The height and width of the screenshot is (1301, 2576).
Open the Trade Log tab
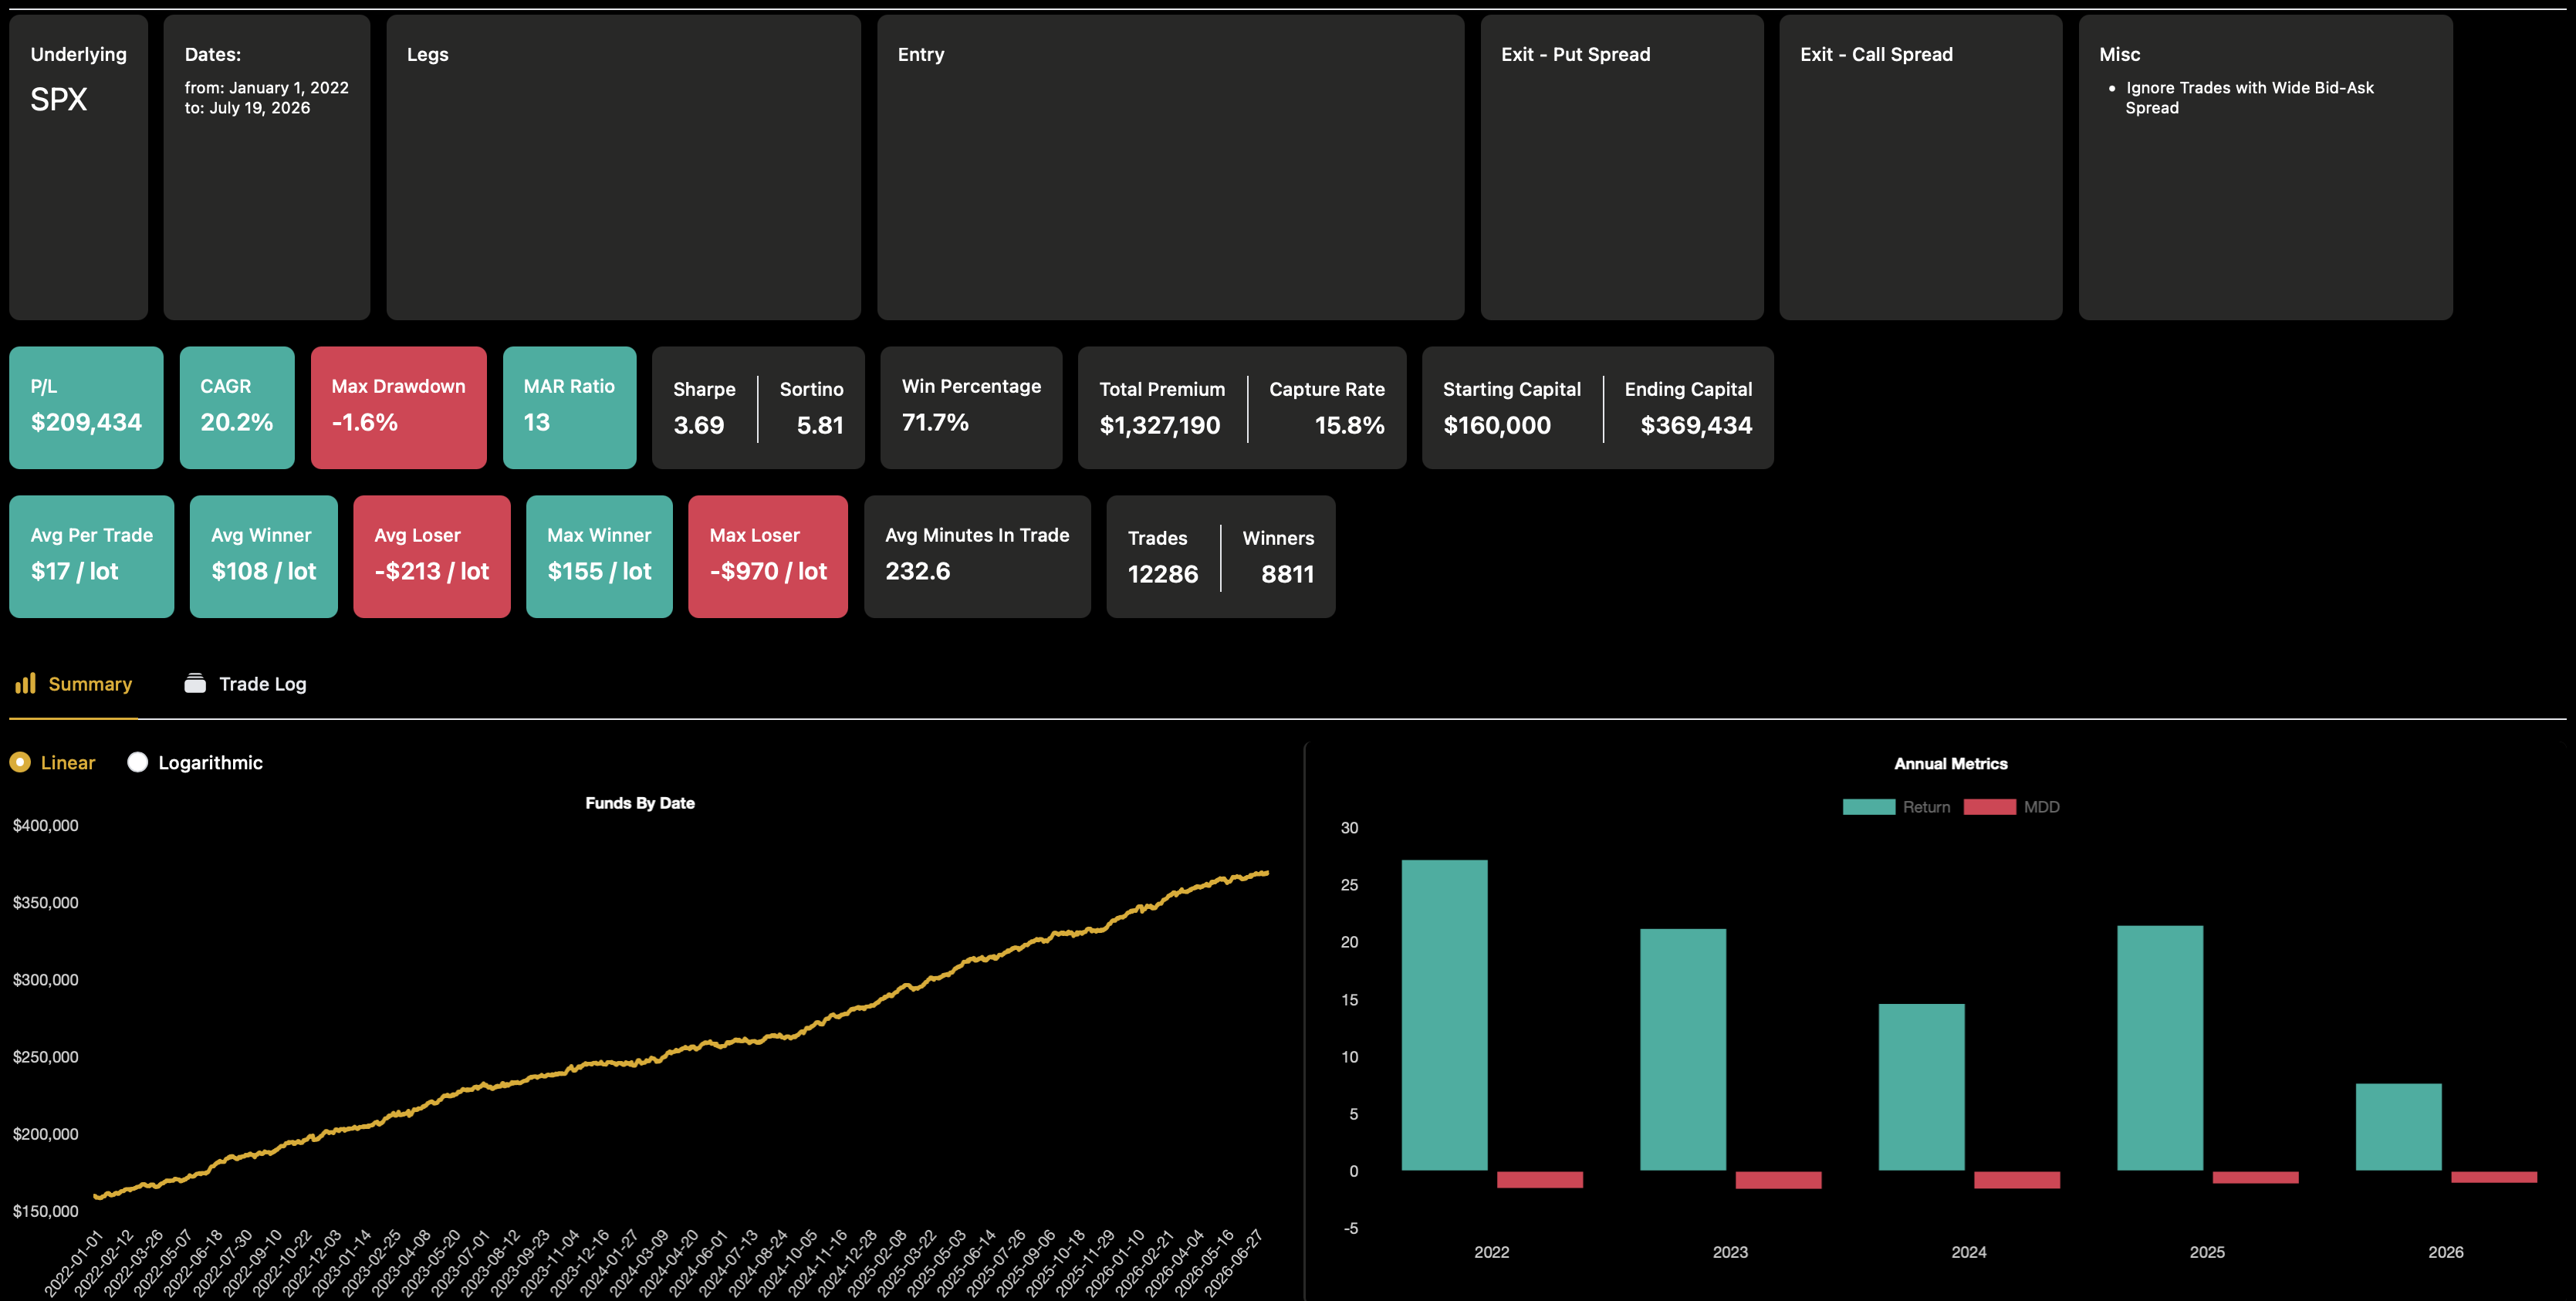click(x=245, y=684)
